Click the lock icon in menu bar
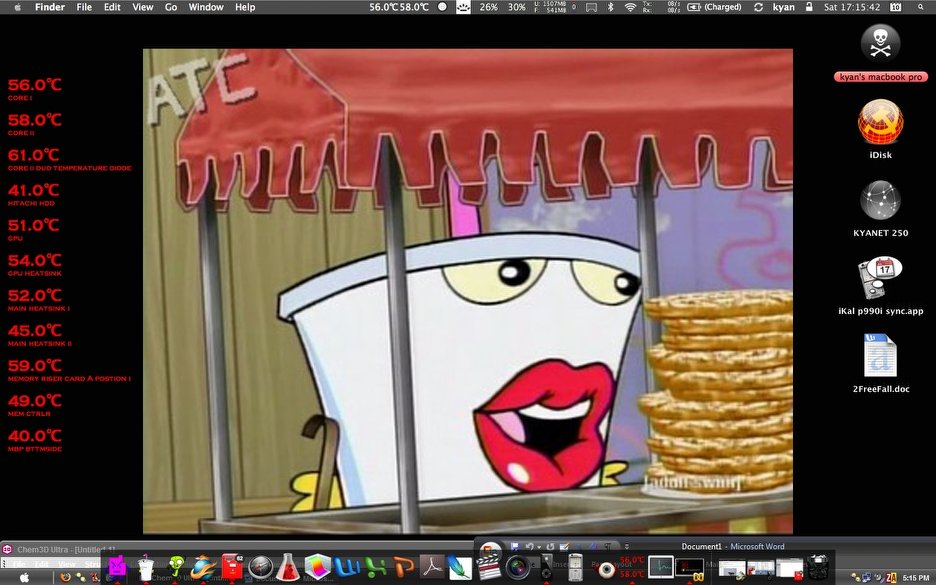Image resolution: width=936 pixels, height=585 pixels. click(809, 7)
